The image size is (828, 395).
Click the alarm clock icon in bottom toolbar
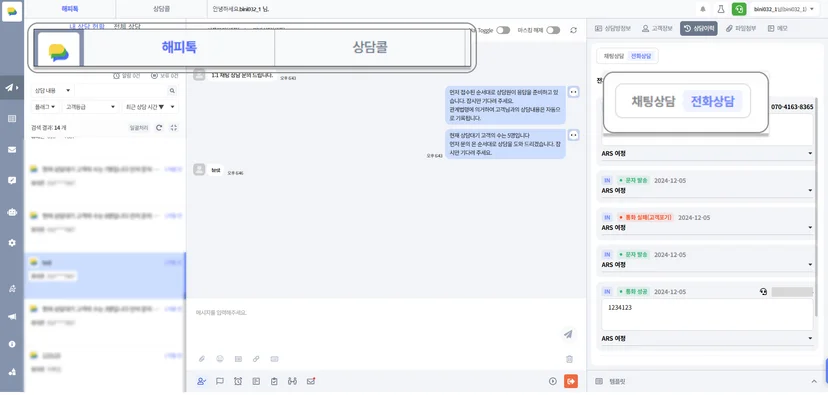238,381
